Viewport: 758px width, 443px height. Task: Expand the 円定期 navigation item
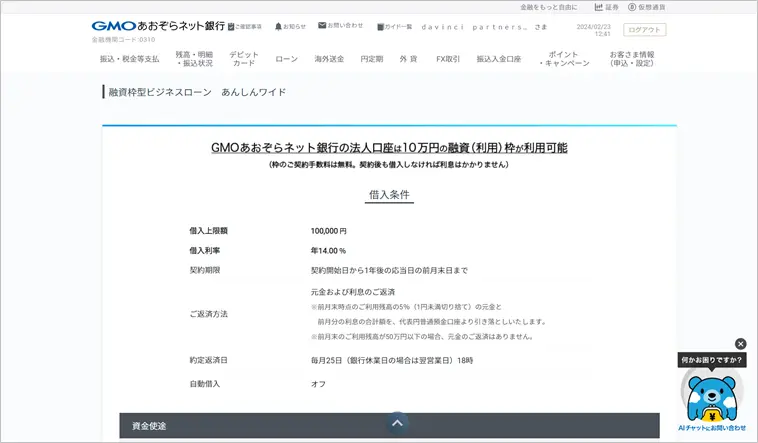371,59
